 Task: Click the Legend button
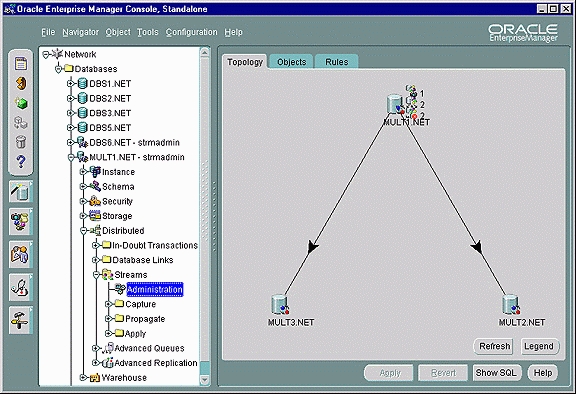pyautogui.click(x=539, y=346)
